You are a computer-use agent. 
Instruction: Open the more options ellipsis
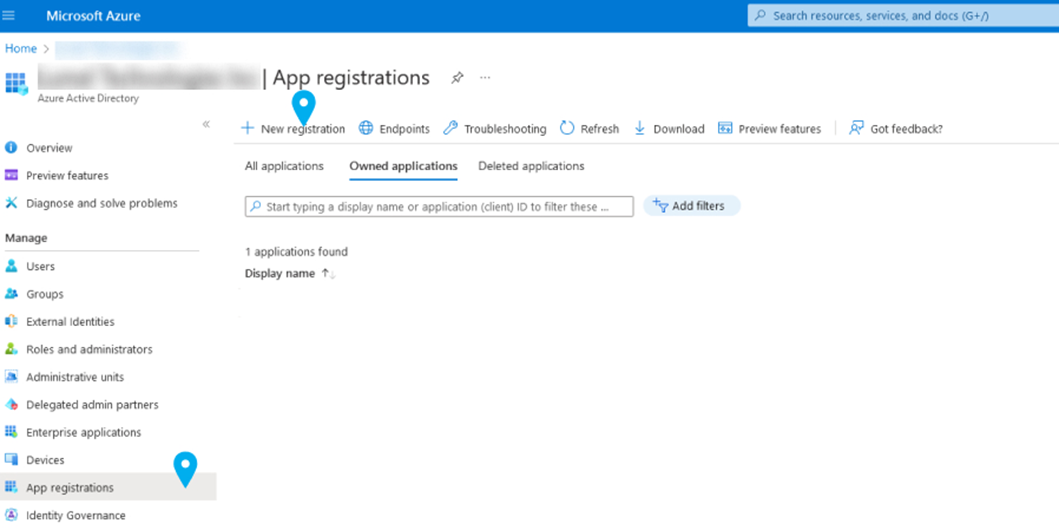[x=485, y=78]
